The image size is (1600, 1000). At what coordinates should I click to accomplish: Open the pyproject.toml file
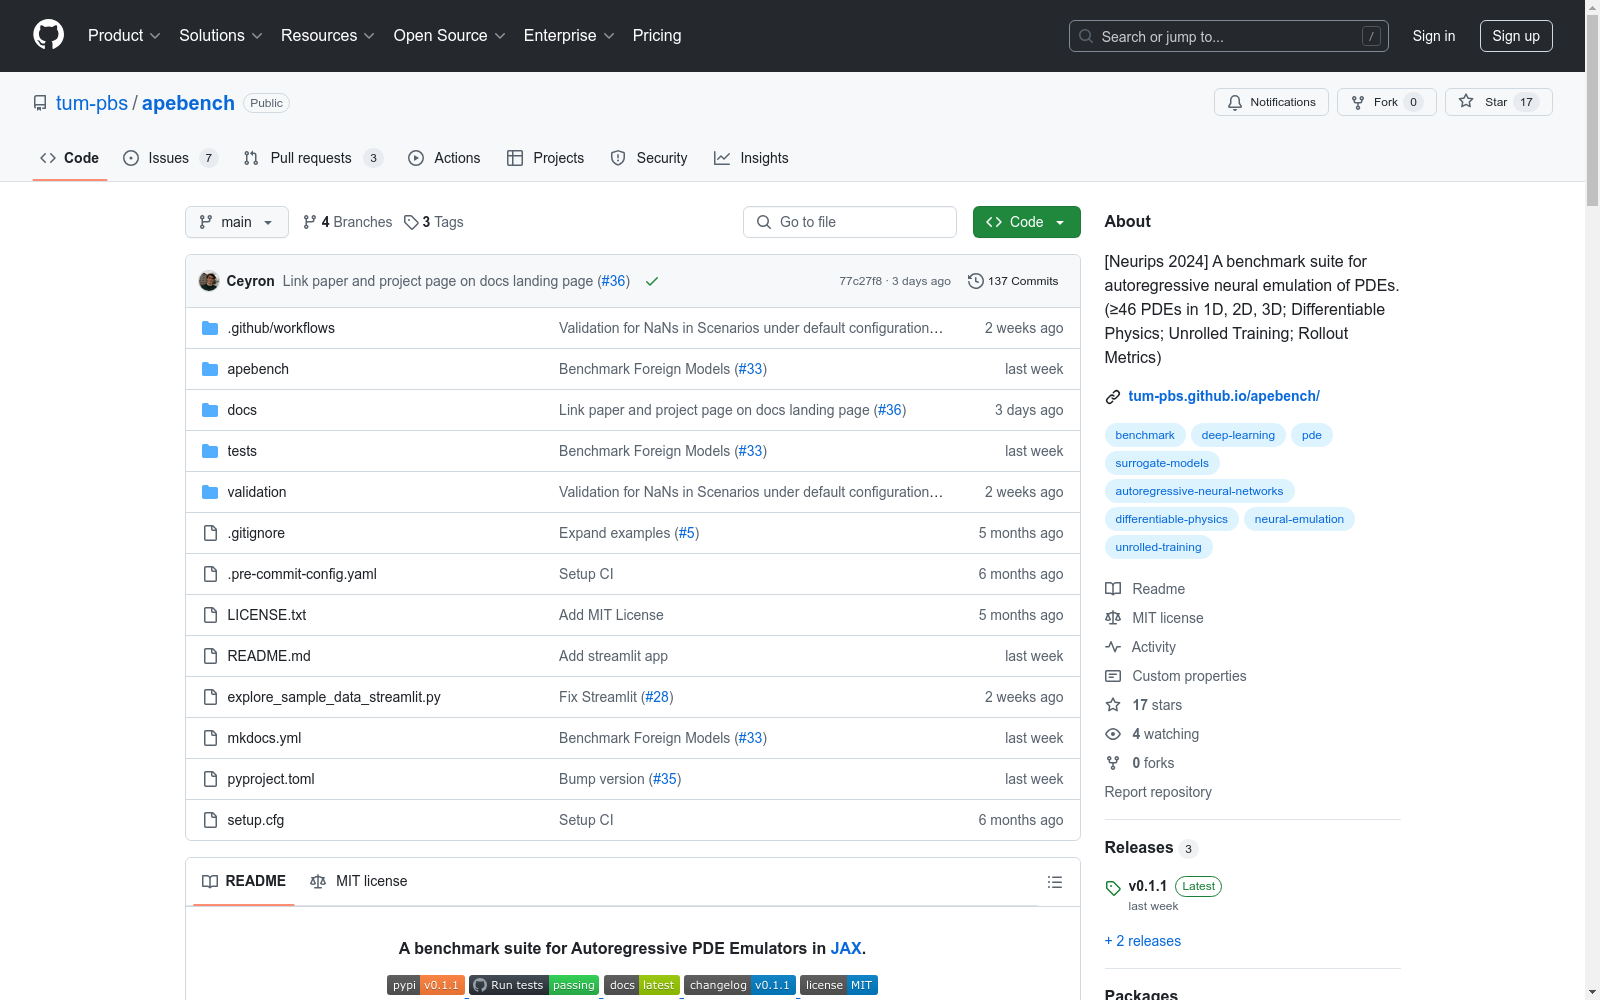pyautogui.click(x=271, y=779)
